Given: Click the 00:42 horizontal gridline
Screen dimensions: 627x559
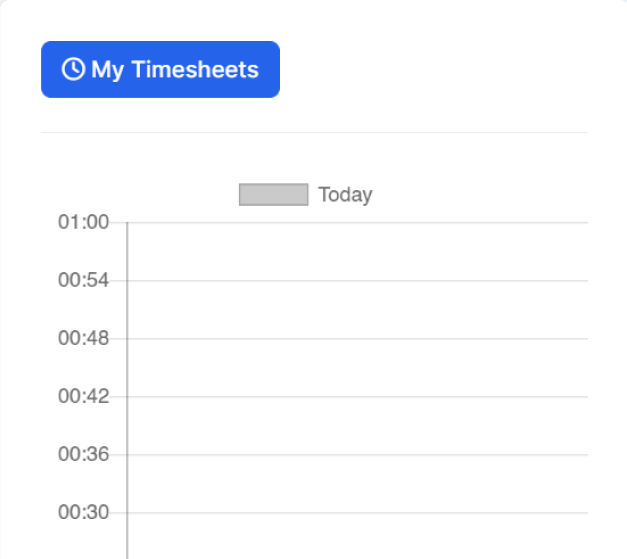Looking at the screenshot, I should (x=357, y=397).
